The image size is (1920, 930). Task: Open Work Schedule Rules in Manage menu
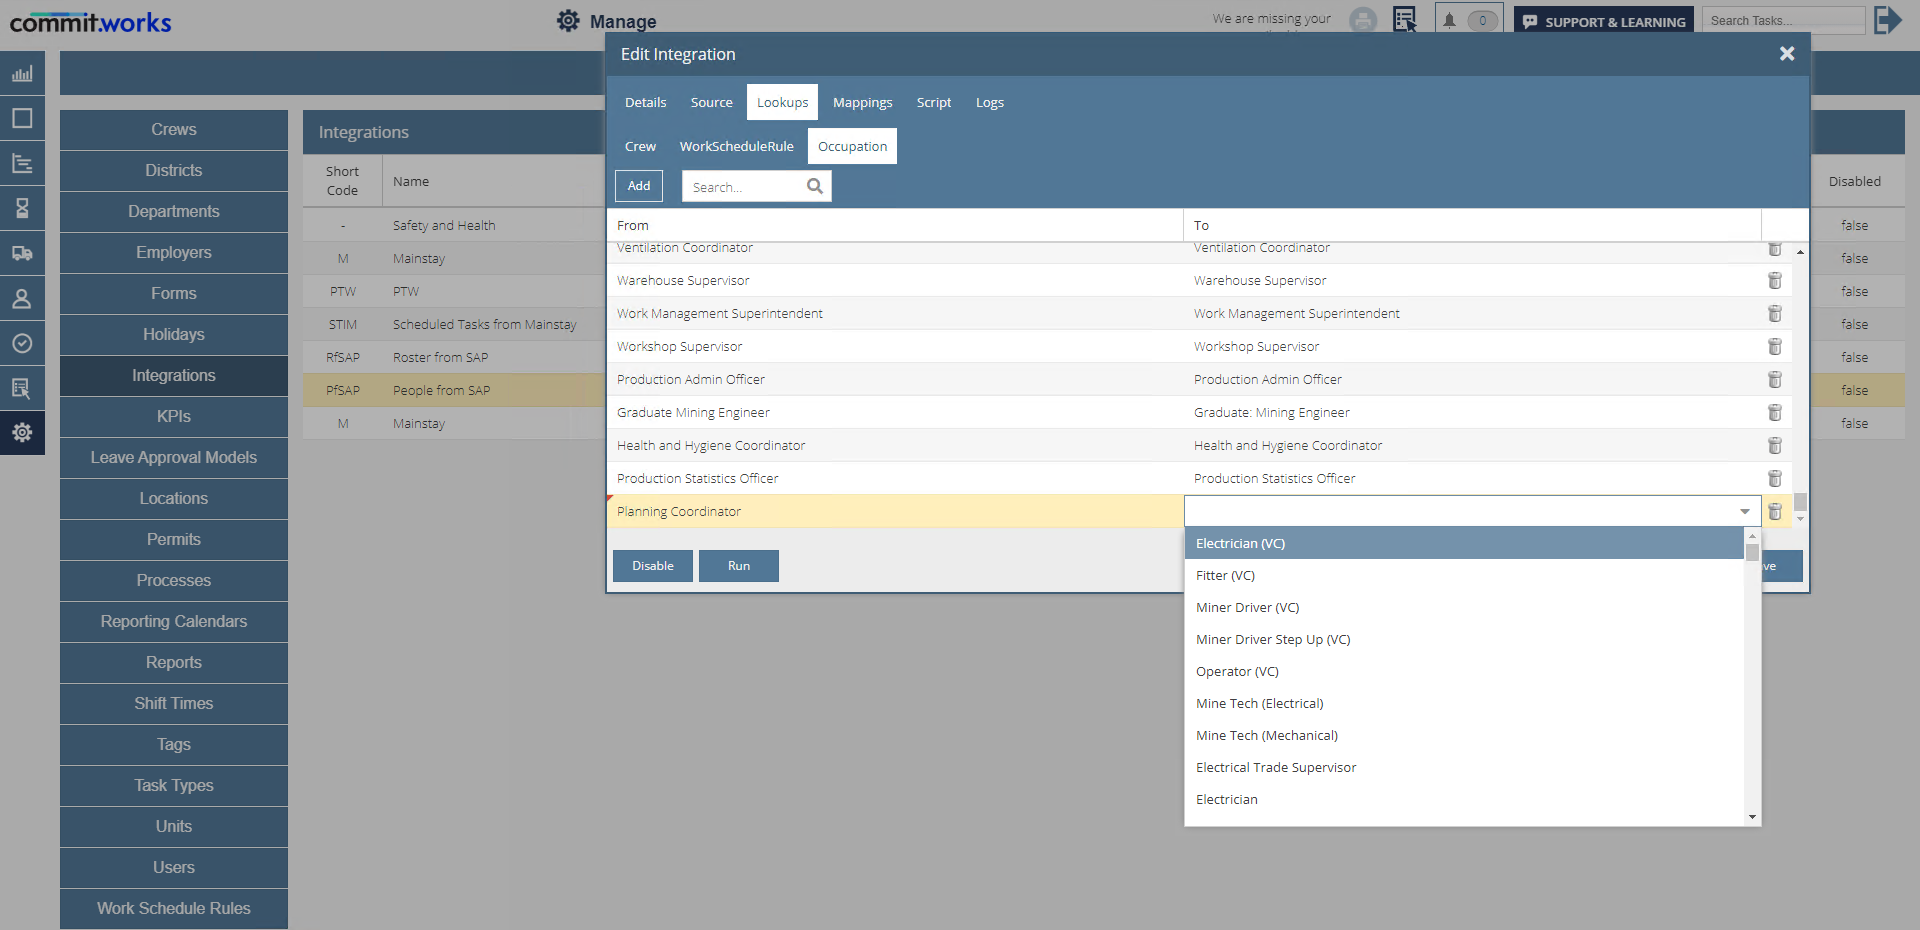click(174, 909)
